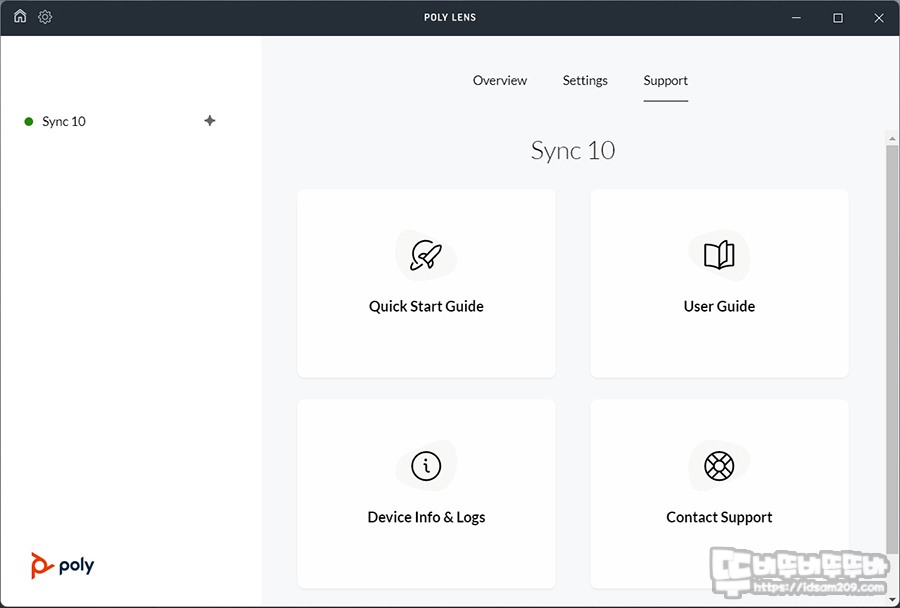Click the Poly logo at bottom left
Viewport: 900px width, 608px height.
pos(63,566)
